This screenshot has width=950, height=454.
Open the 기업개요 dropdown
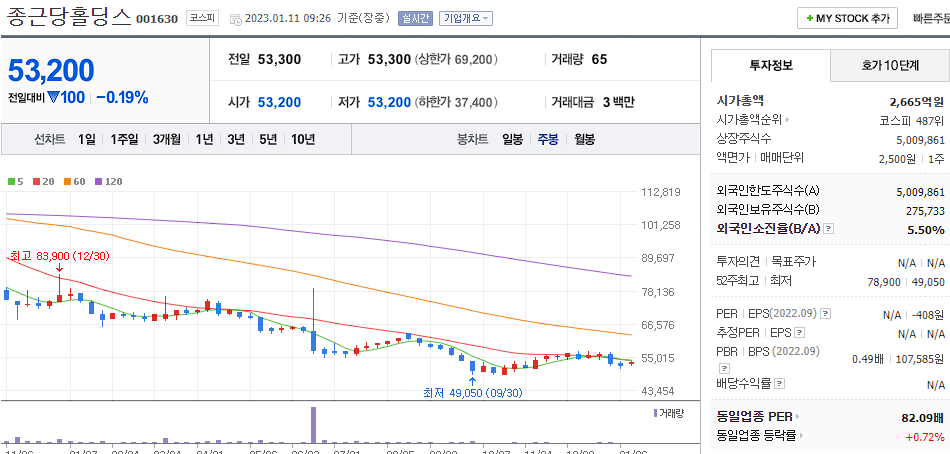466,18
